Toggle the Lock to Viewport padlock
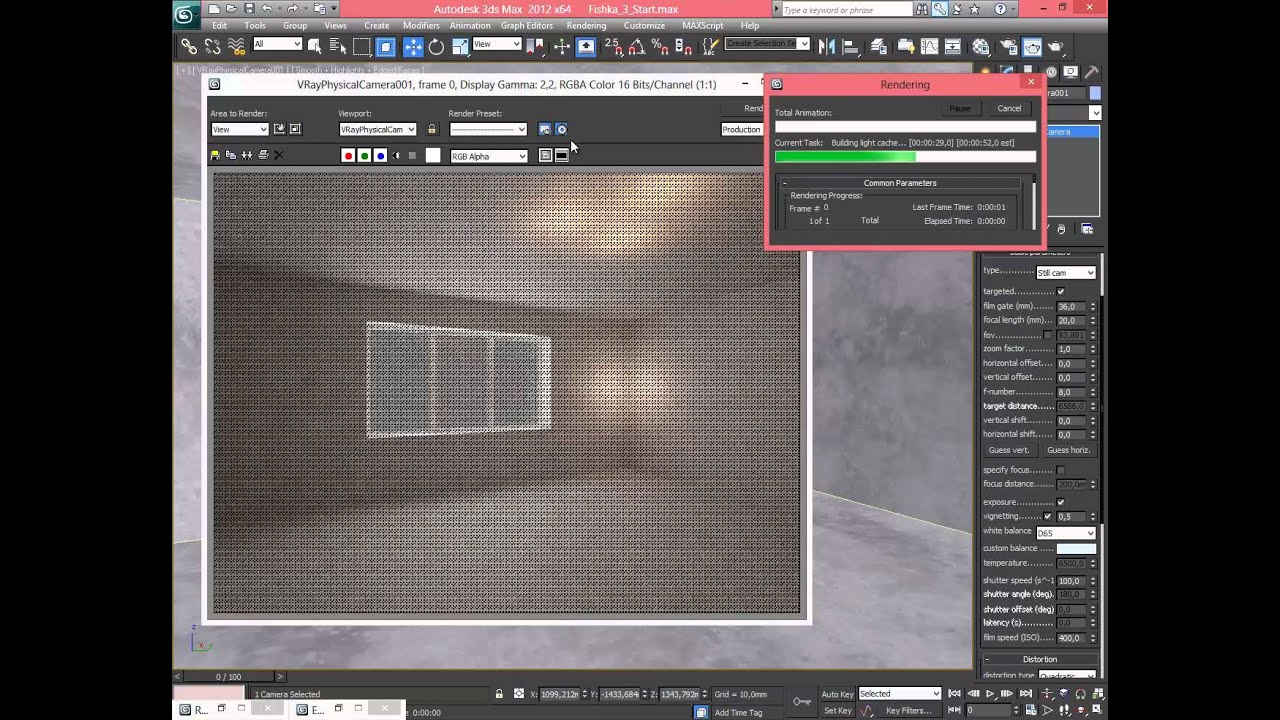 point(432,129)
